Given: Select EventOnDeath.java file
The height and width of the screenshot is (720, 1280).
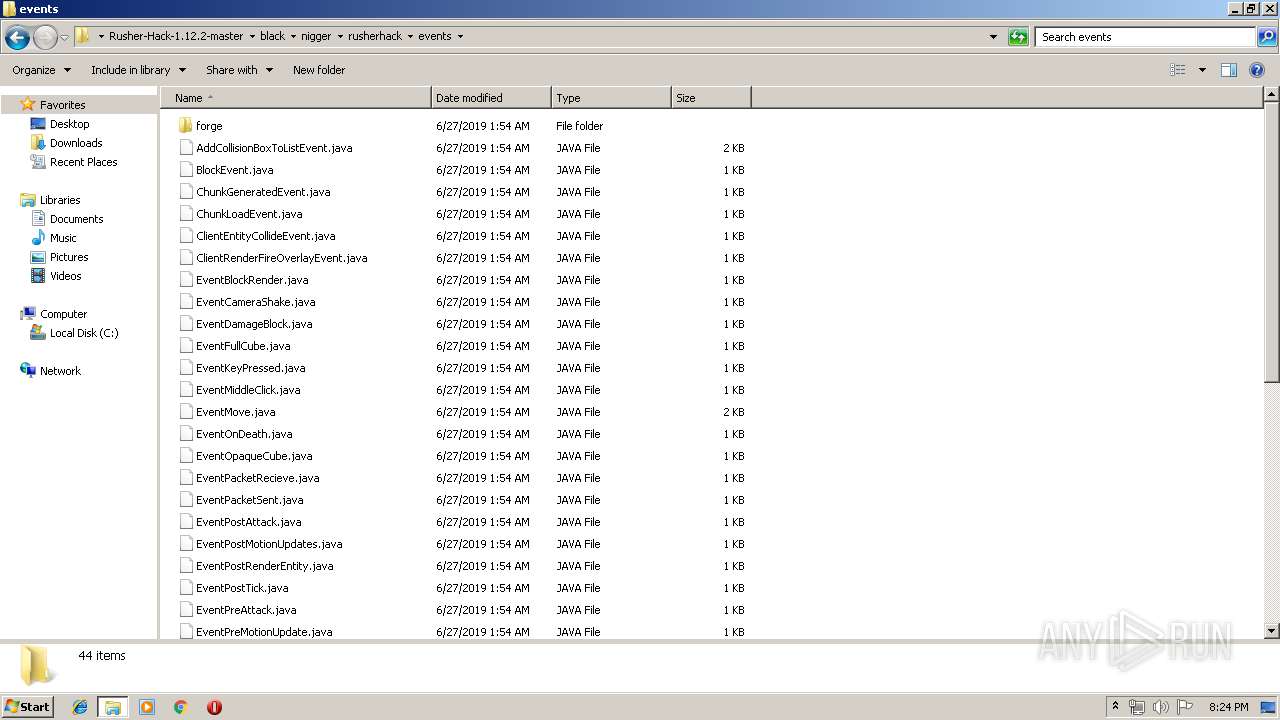Looking at the screenshot, I should (244, 434).
